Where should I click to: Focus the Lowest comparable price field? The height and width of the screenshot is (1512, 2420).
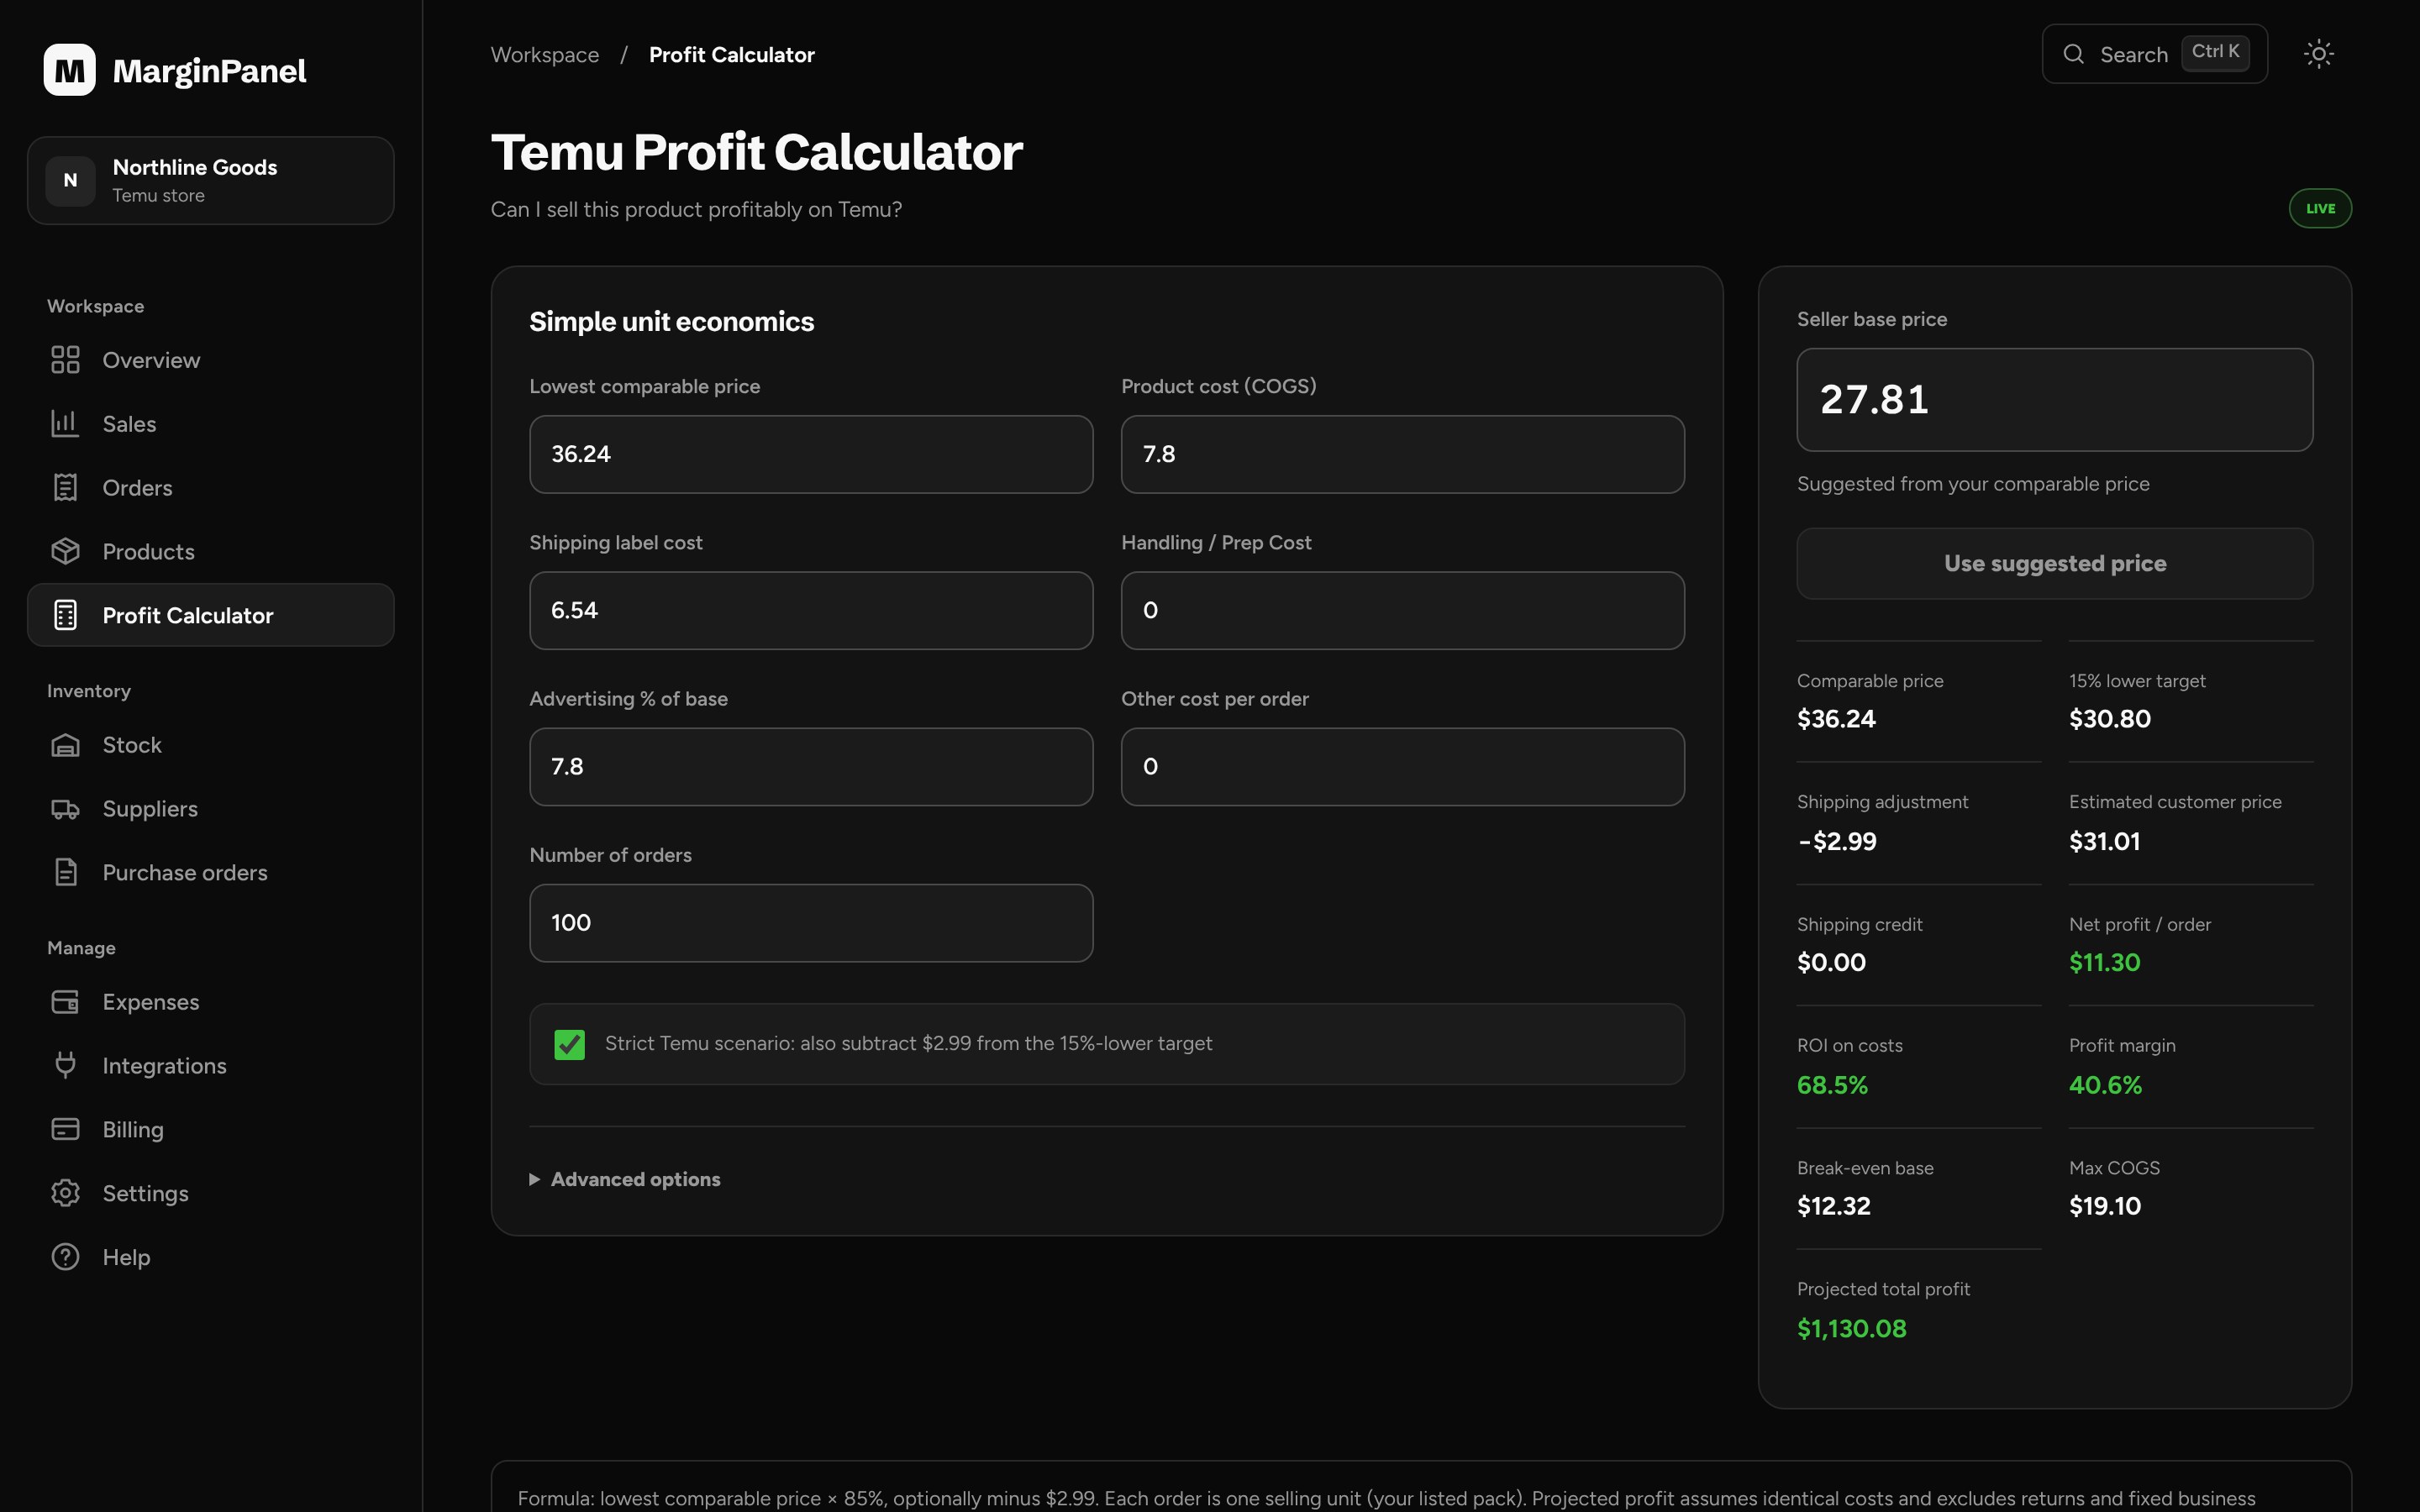tap(811, 454)
